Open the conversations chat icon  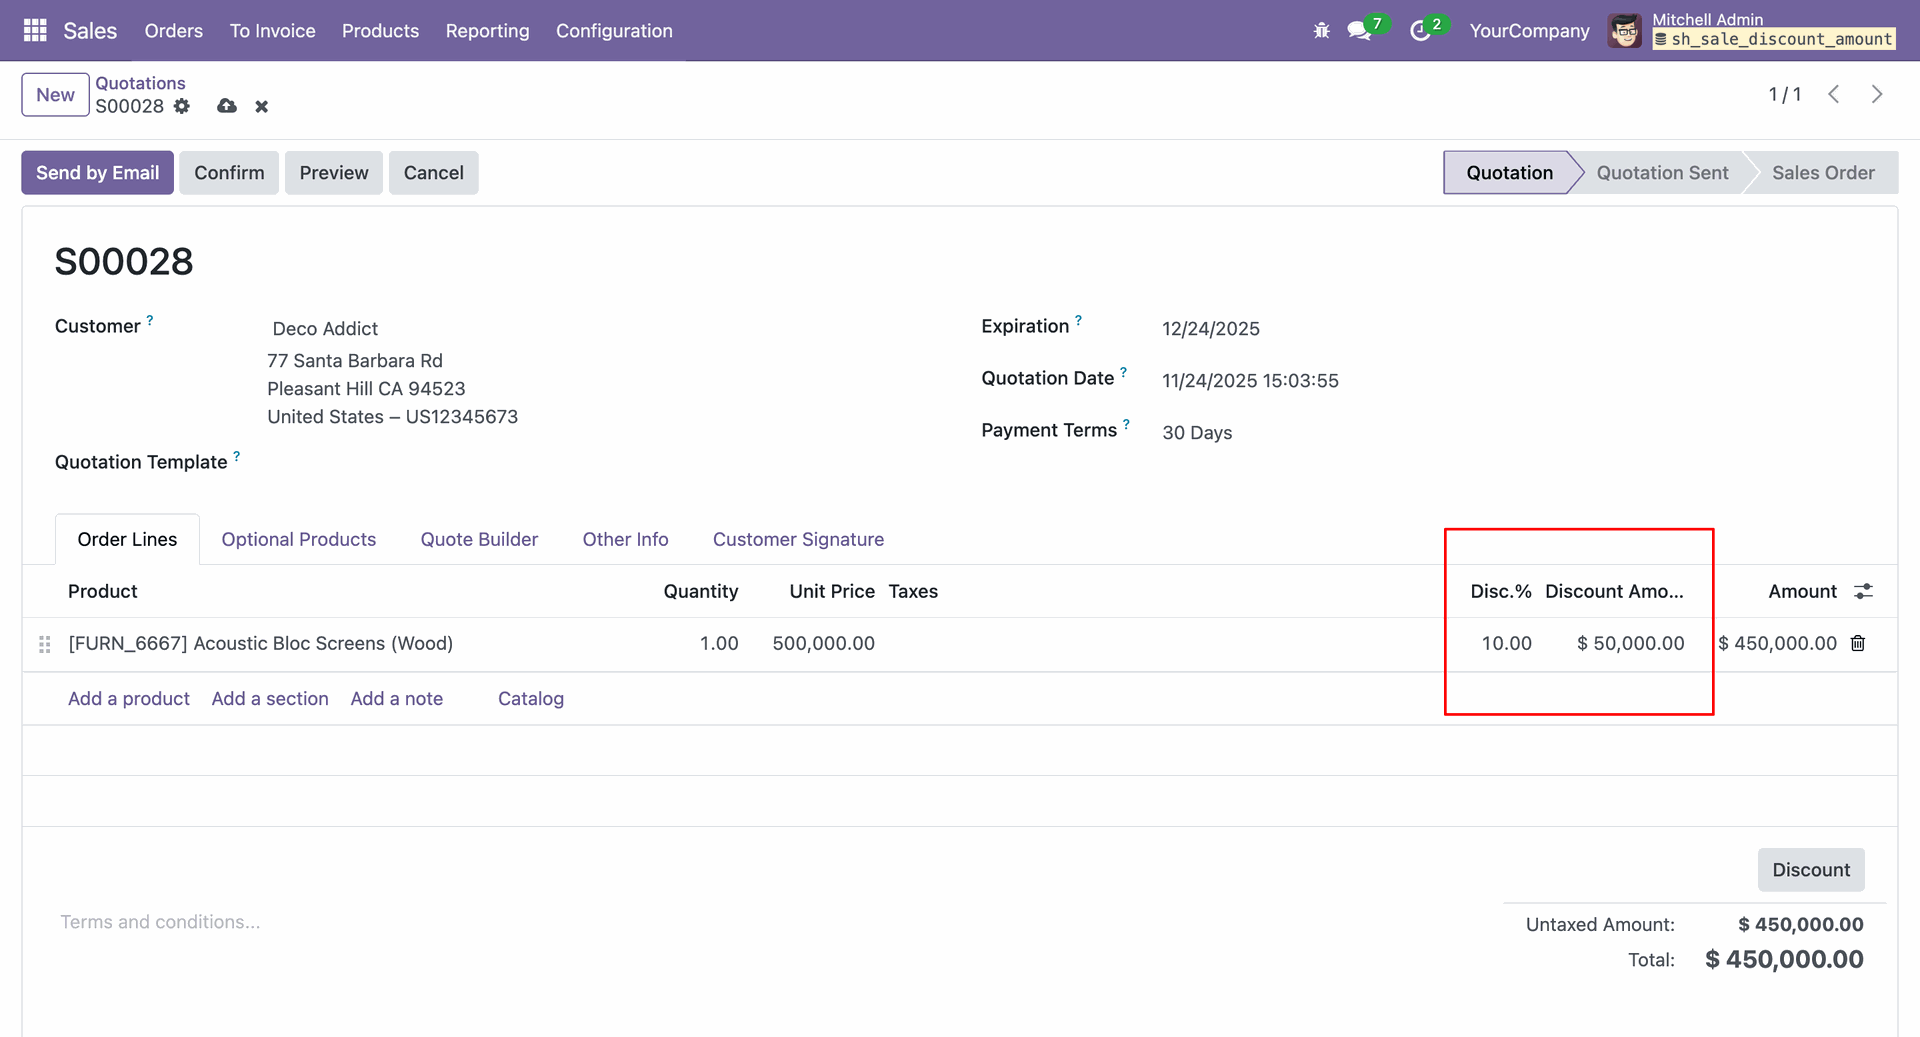1358,31
